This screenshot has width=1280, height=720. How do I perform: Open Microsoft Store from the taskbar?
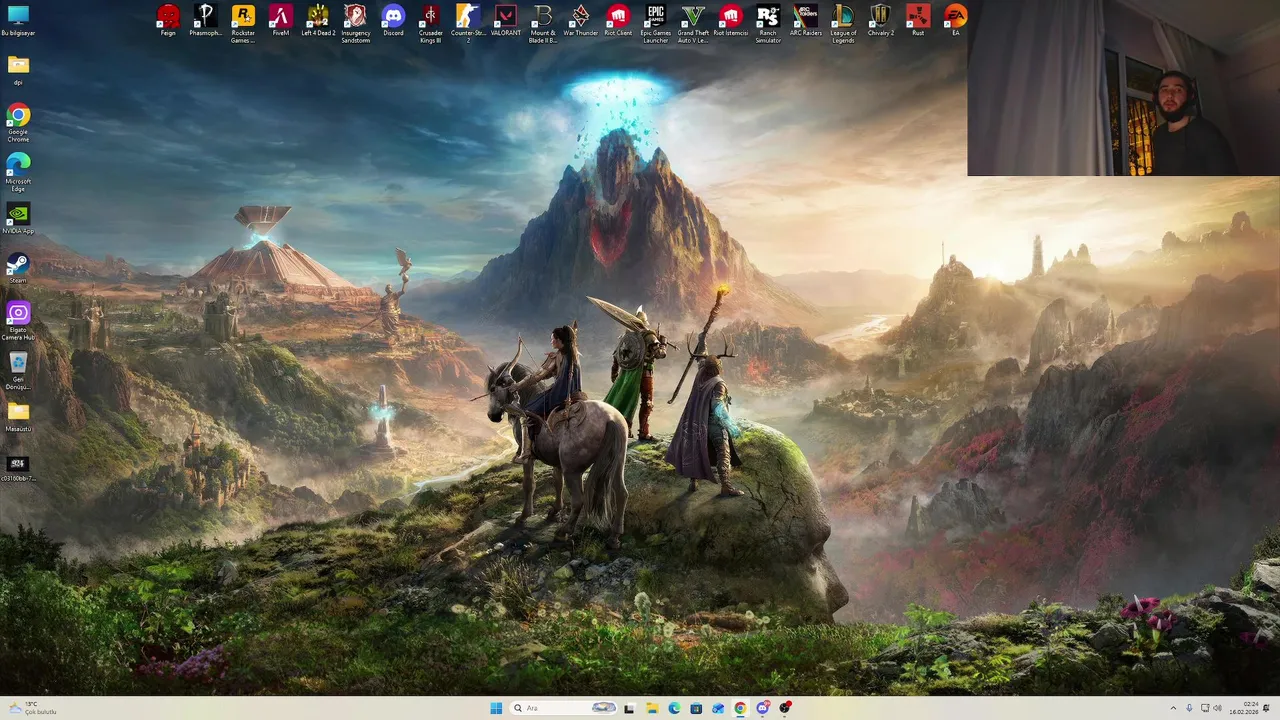696,708
